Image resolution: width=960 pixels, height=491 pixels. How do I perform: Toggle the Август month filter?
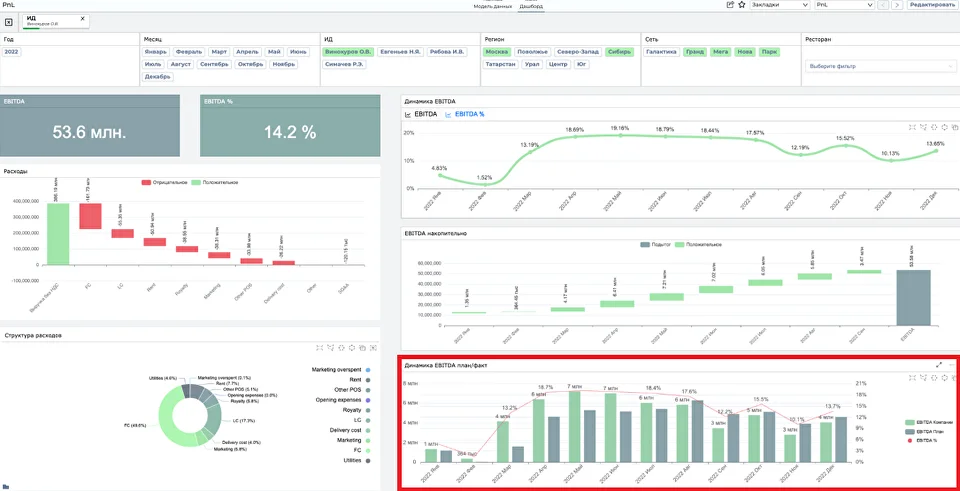[x=181, y=64]
